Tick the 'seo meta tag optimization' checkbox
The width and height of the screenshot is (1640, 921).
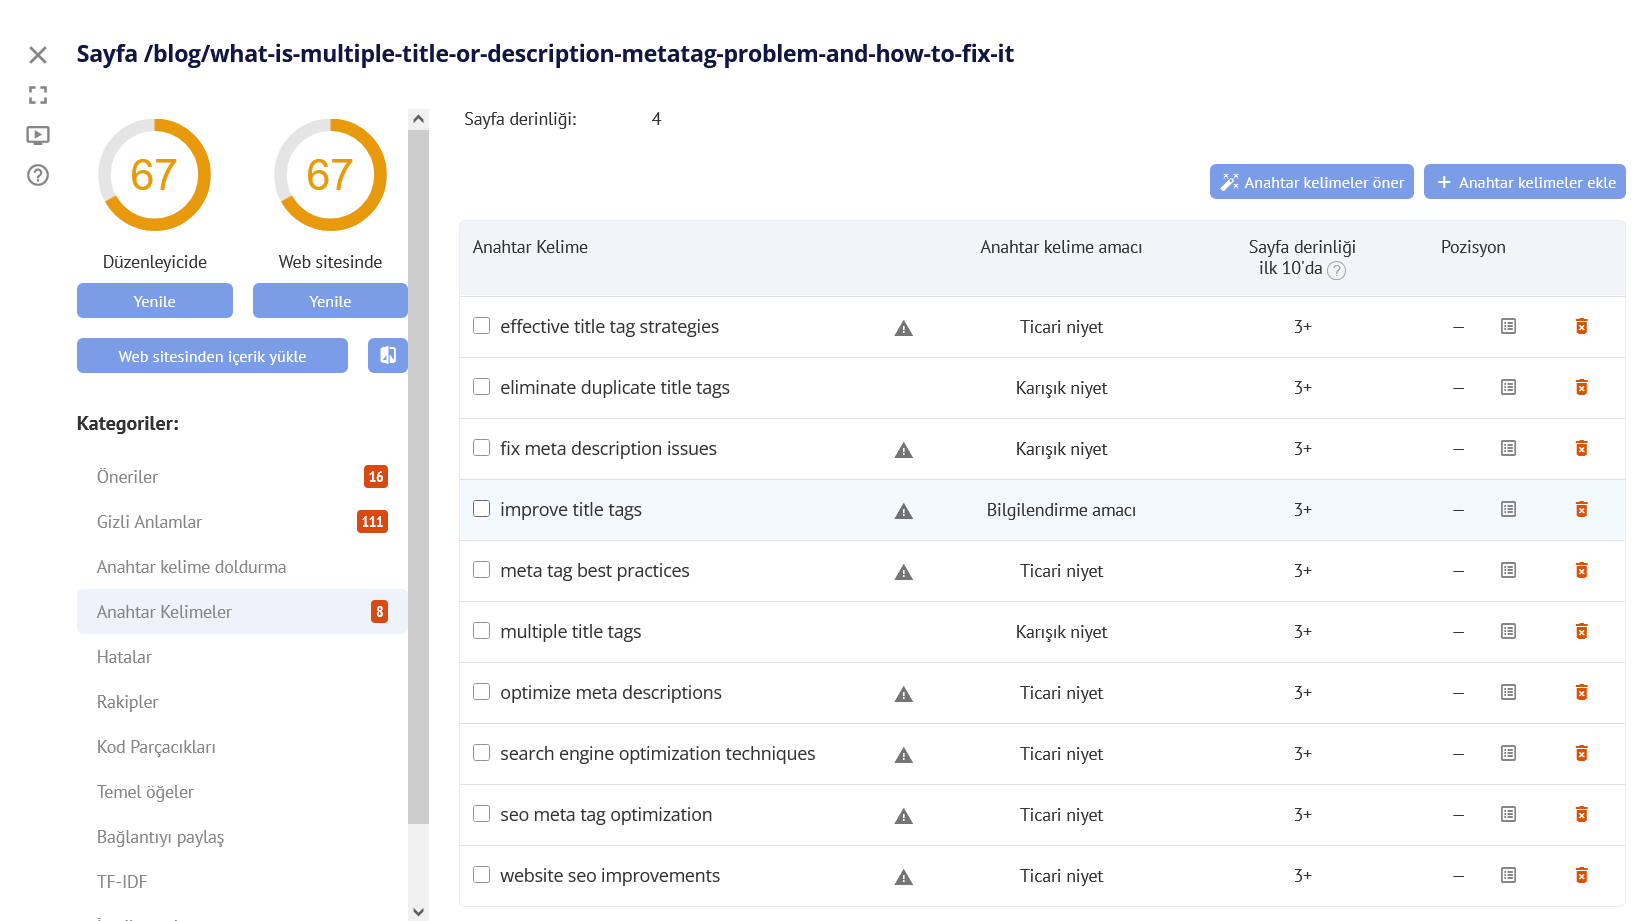(482, 814)
